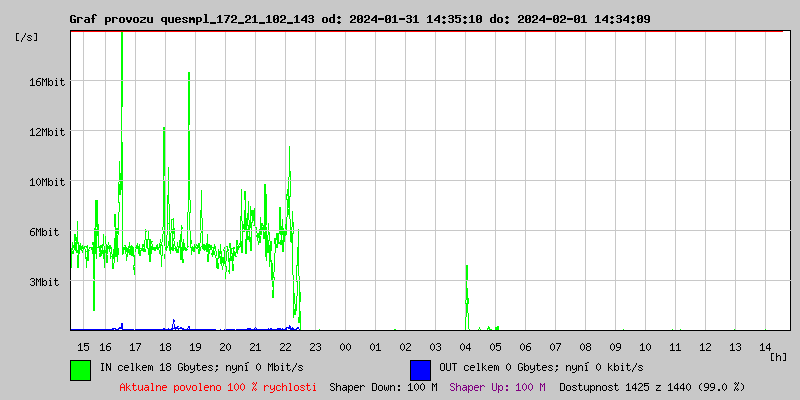Click hour 04 on the time axis

(x=465, y=347)
